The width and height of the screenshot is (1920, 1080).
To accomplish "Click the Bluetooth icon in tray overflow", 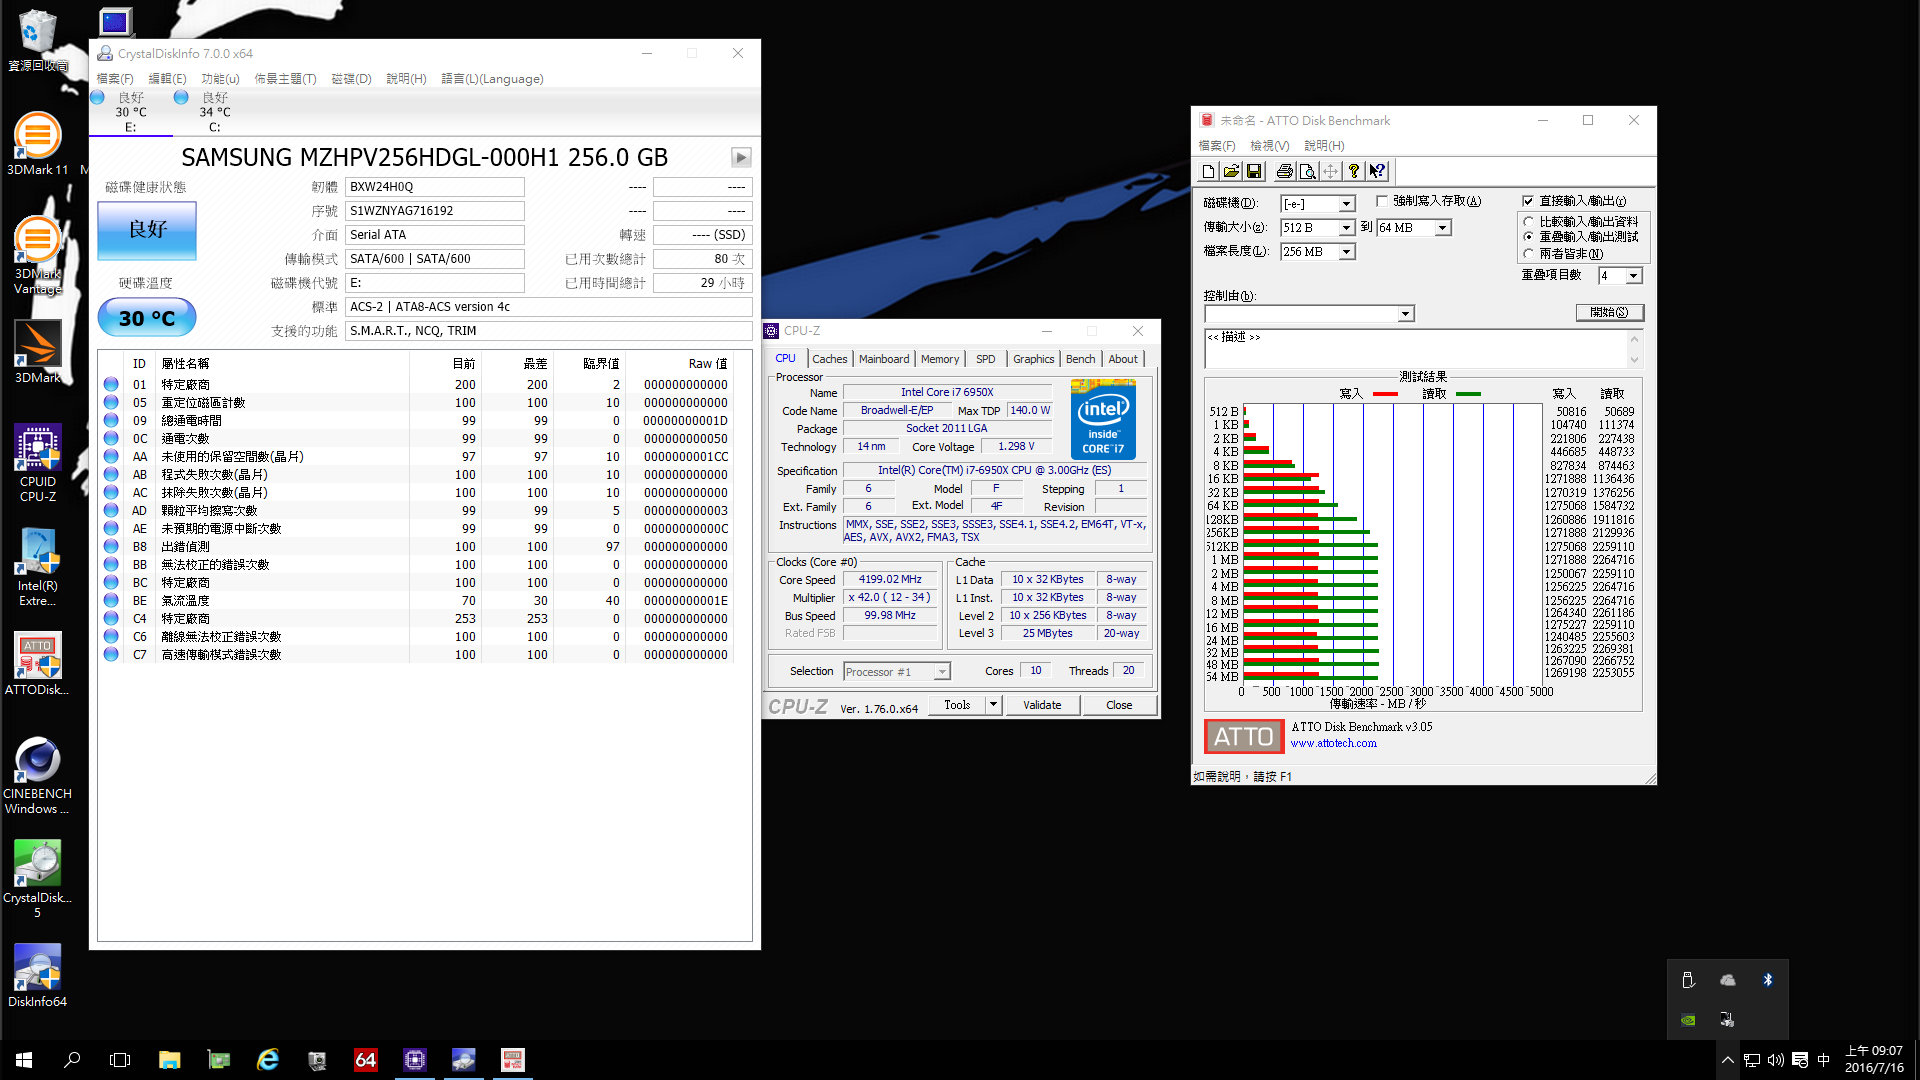I will 1767,980.
